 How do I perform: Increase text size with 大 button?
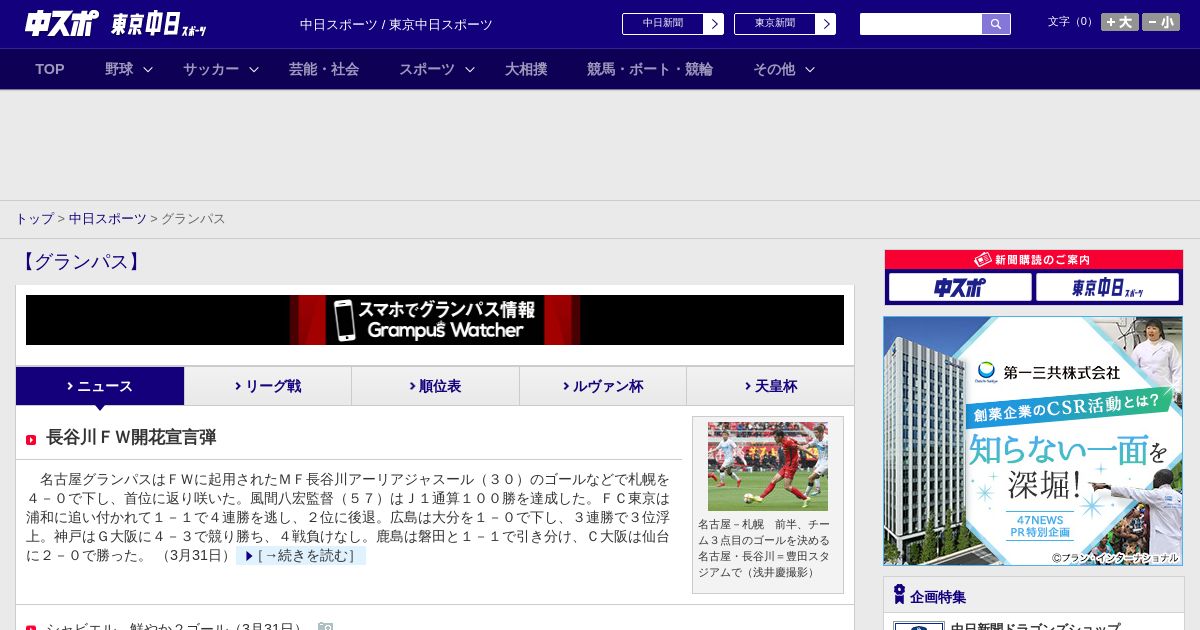(x=1119, y=22)
